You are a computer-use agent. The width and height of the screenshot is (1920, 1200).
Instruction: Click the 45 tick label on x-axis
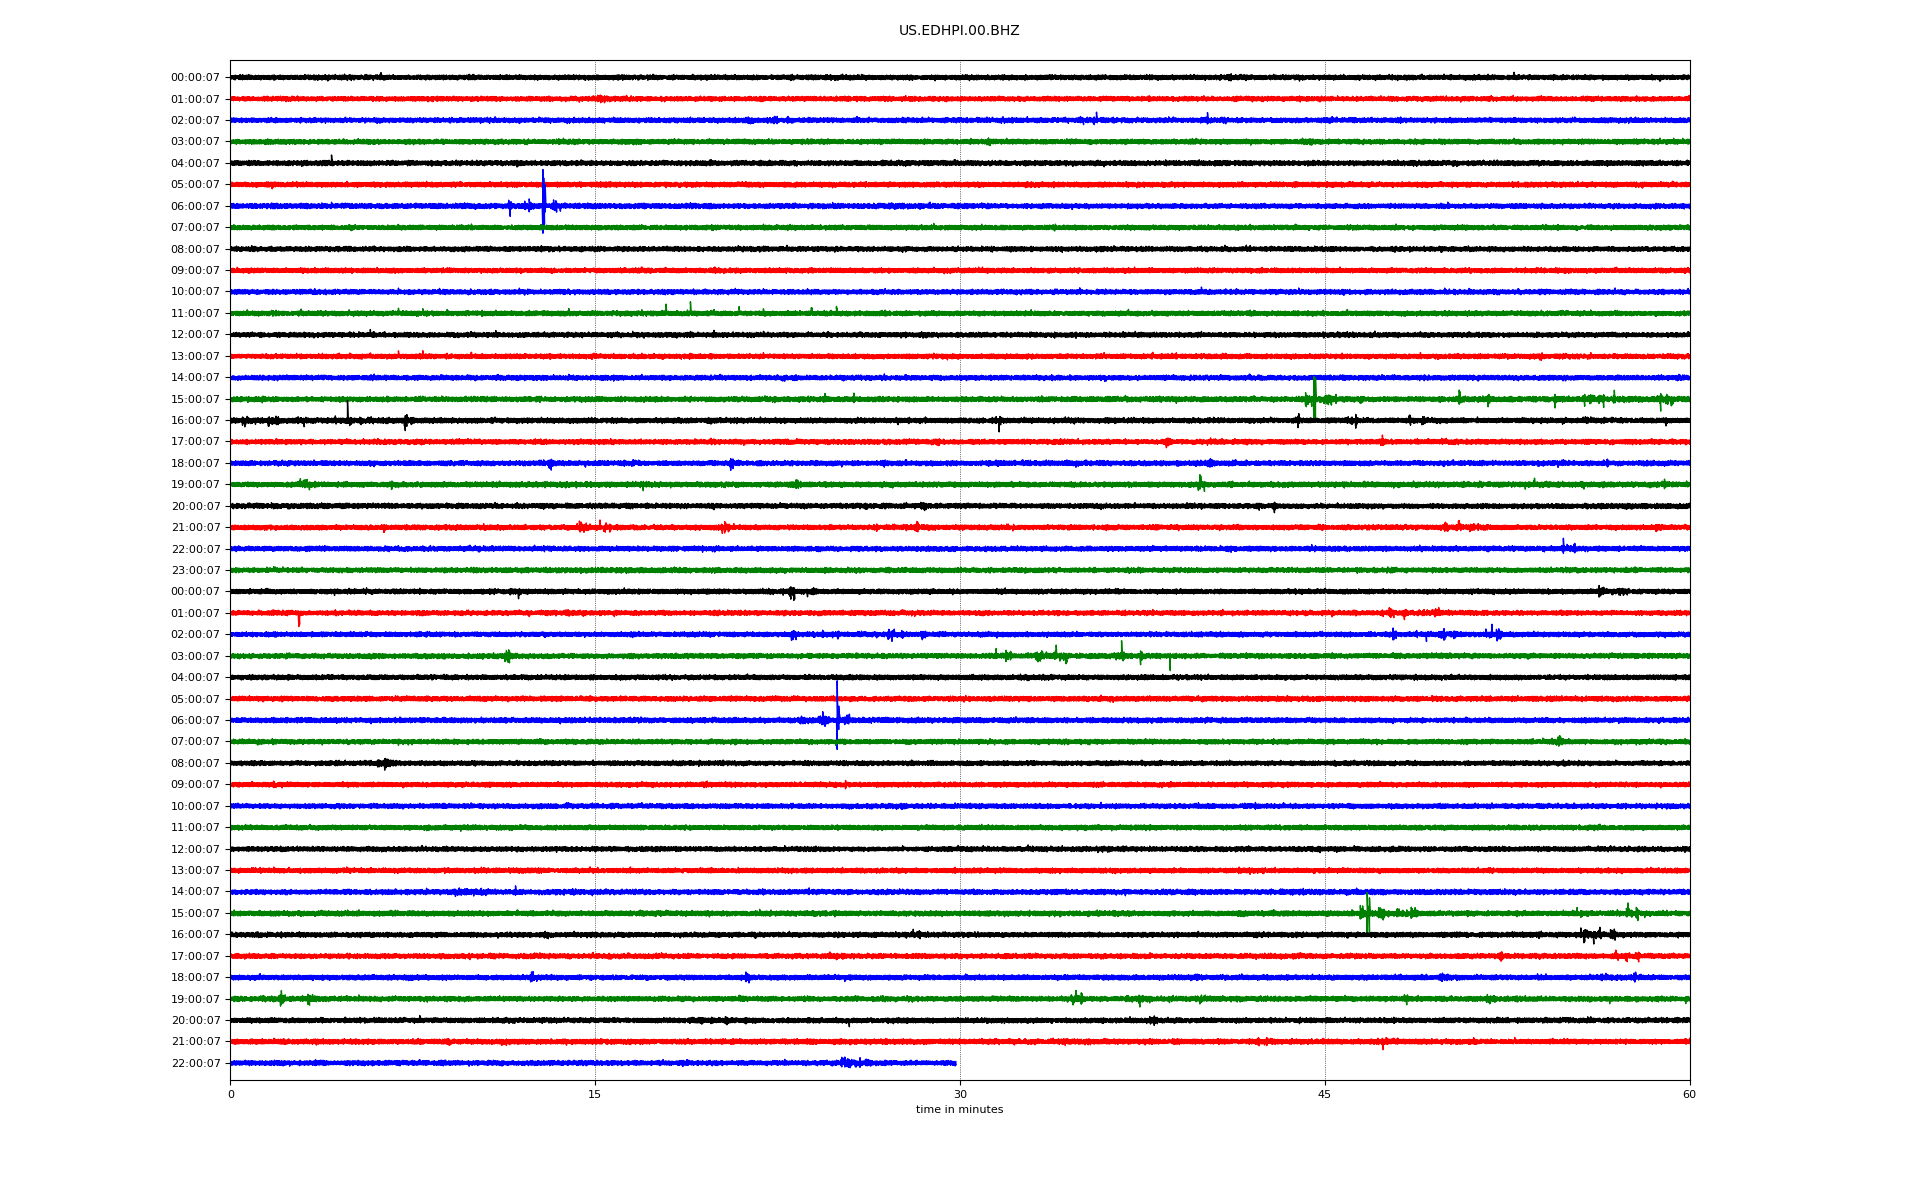[x=1324, y=1094]
